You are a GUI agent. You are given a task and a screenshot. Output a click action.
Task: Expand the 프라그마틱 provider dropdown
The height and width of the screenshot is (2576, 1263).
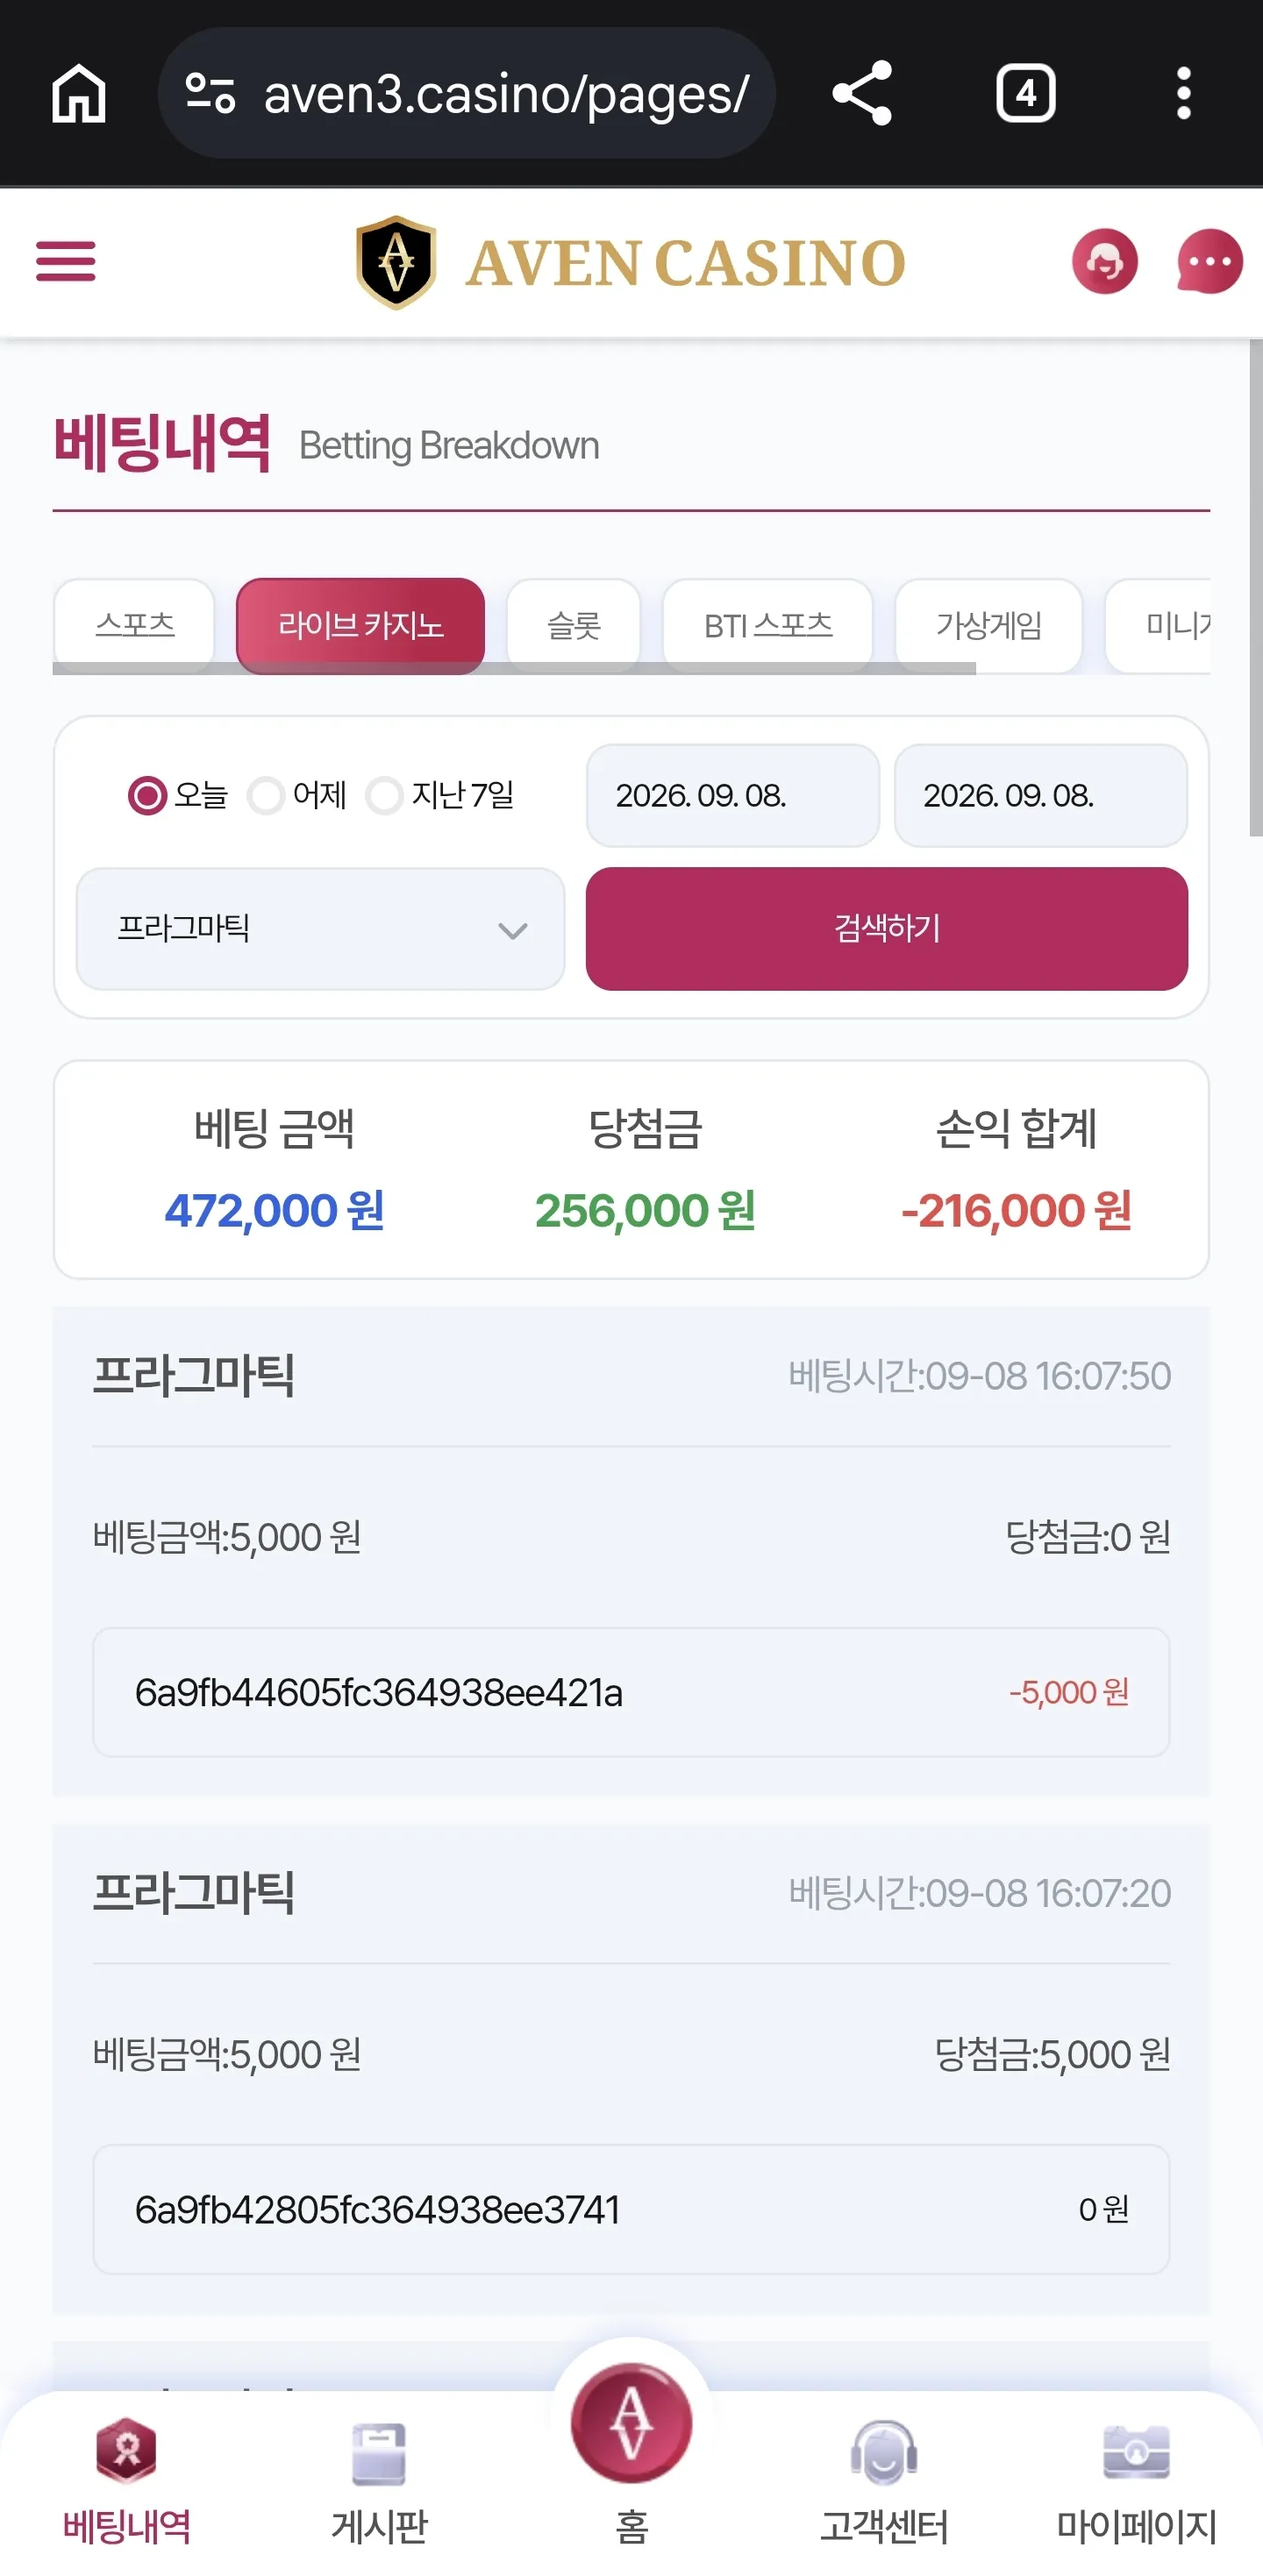click(321, 929)
